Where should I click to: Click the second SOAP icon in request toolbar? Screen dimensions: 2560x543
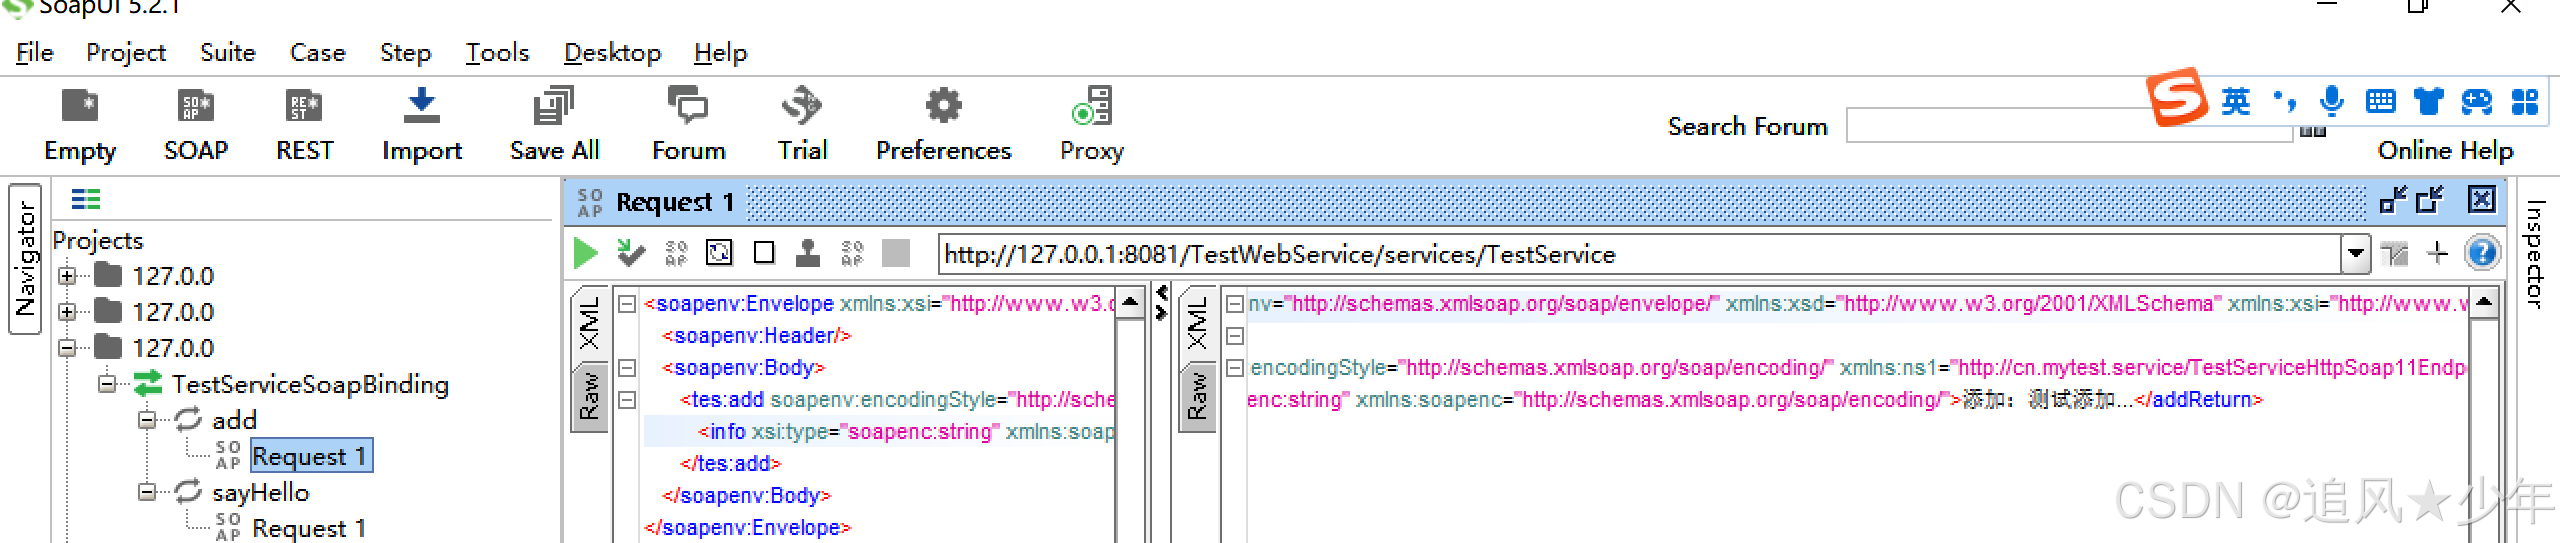tap(853, 253)
